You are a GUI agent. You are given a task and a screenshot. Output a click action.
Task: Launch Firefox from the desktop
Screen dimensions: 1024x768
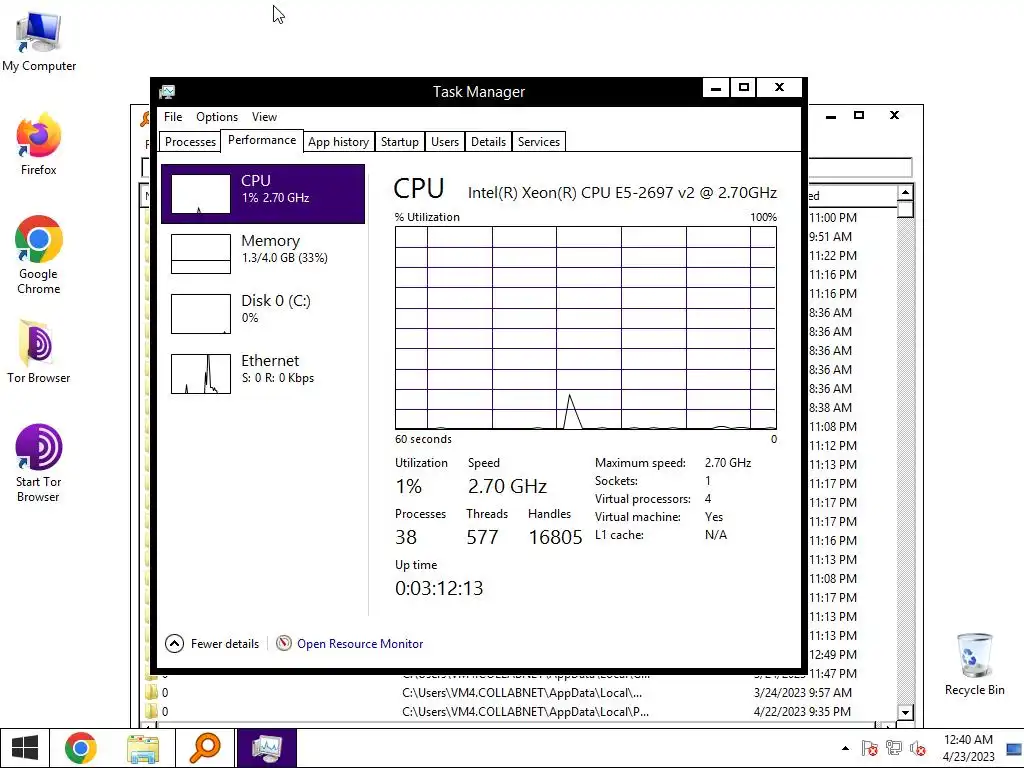(39, 144)
